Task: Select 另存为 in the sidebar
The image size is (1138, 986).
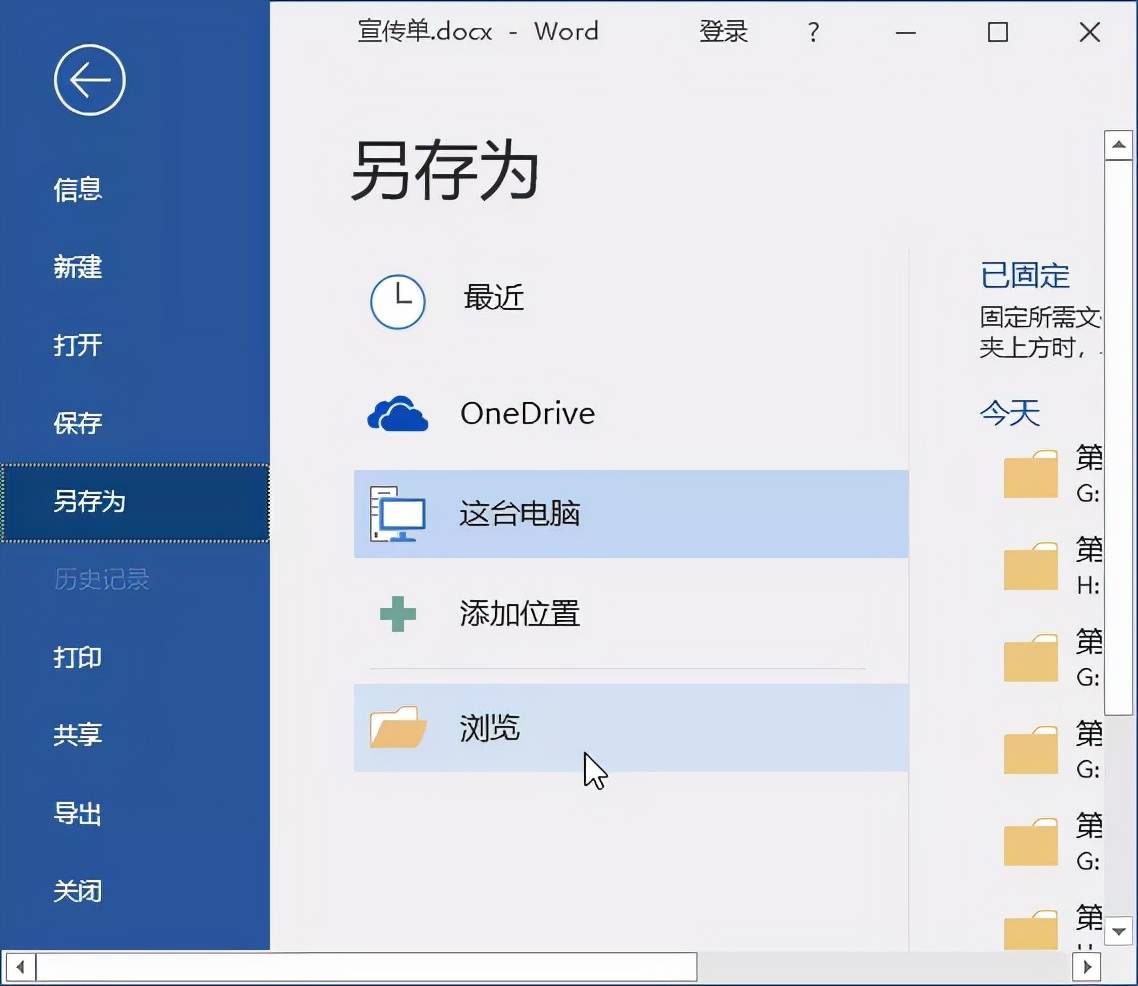Action: tap(135, 502)
